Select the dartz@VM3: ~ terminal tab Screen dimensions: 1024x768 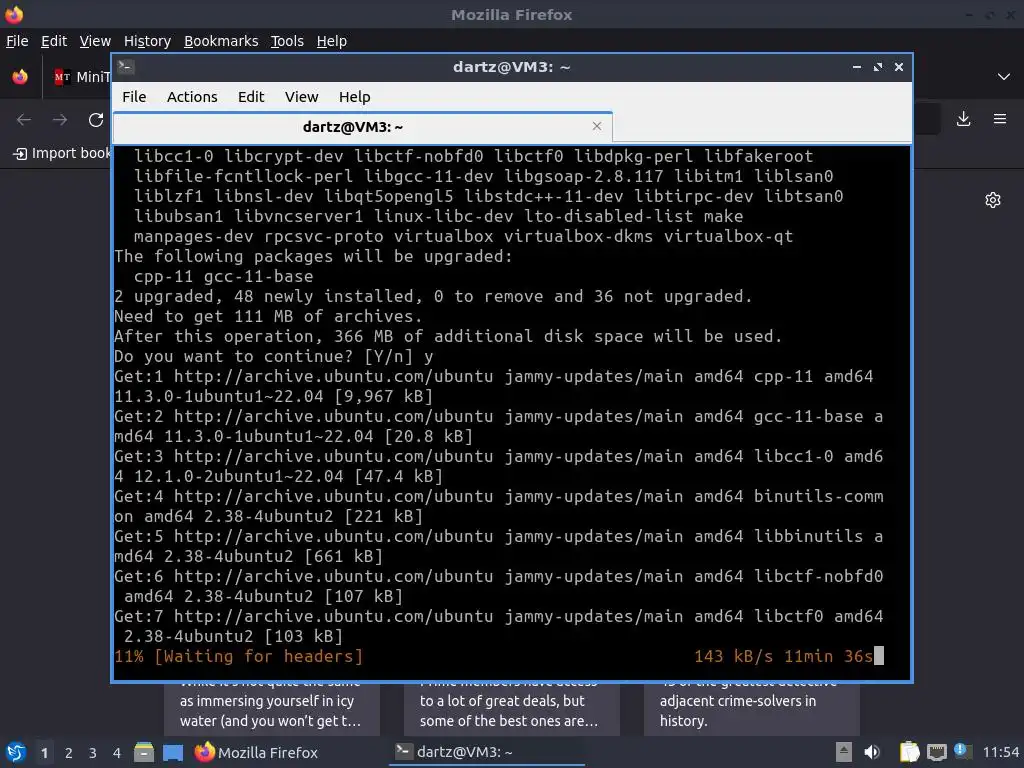tap(362, 127)
